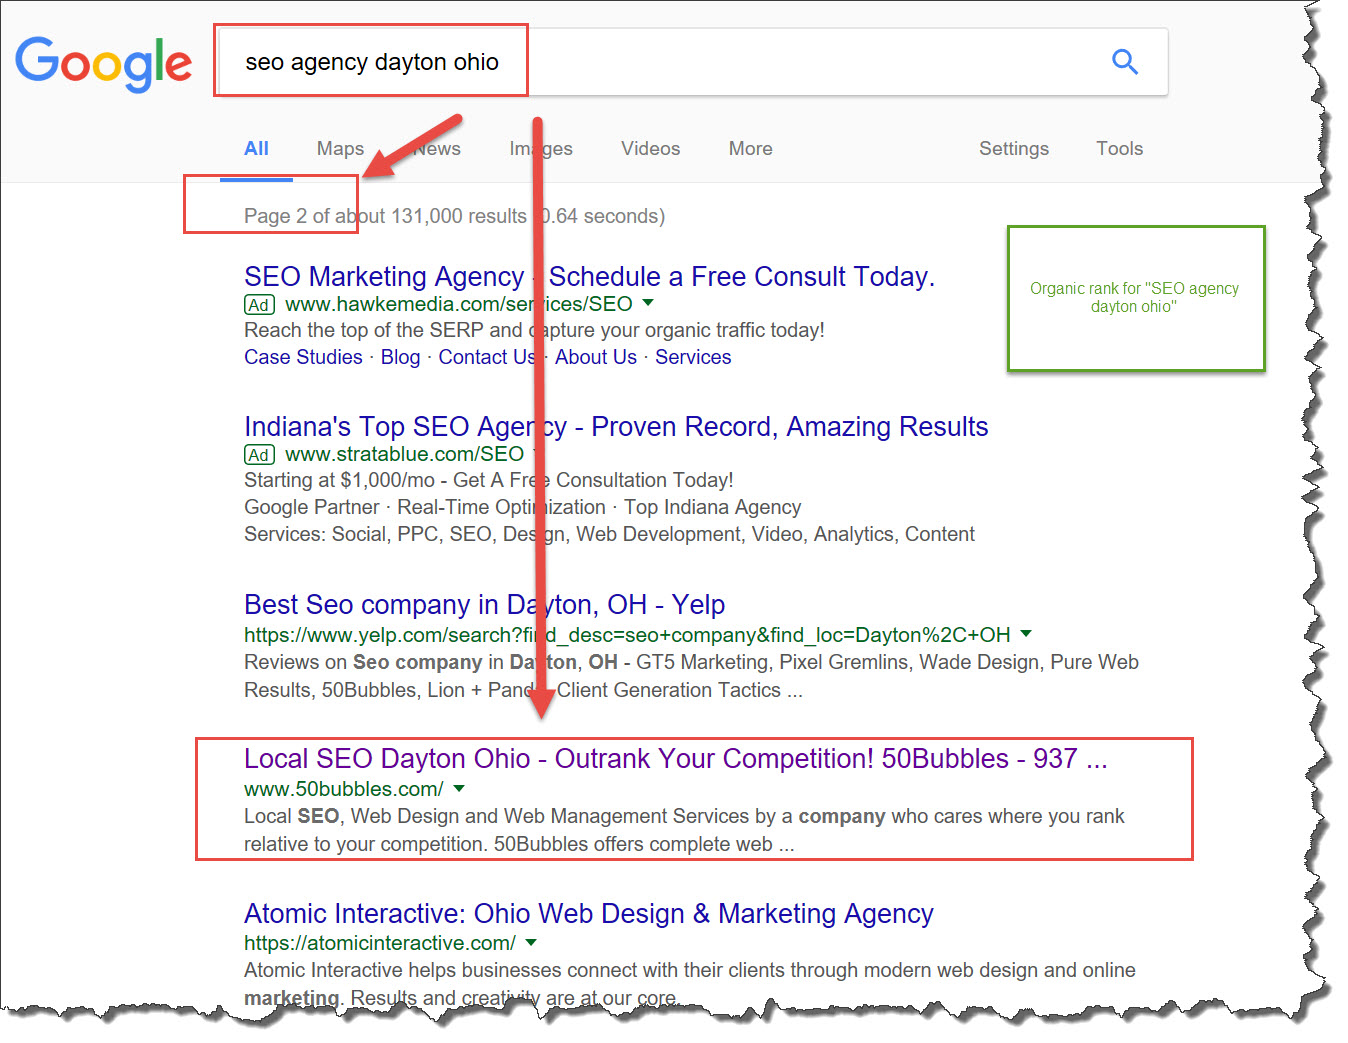The width and height of the screenshot is (1348, 1043).
Task: Click 'Local SEO, Web Design and Web Management' snippet
Action: pyautogui.click(x=684, y=830)
